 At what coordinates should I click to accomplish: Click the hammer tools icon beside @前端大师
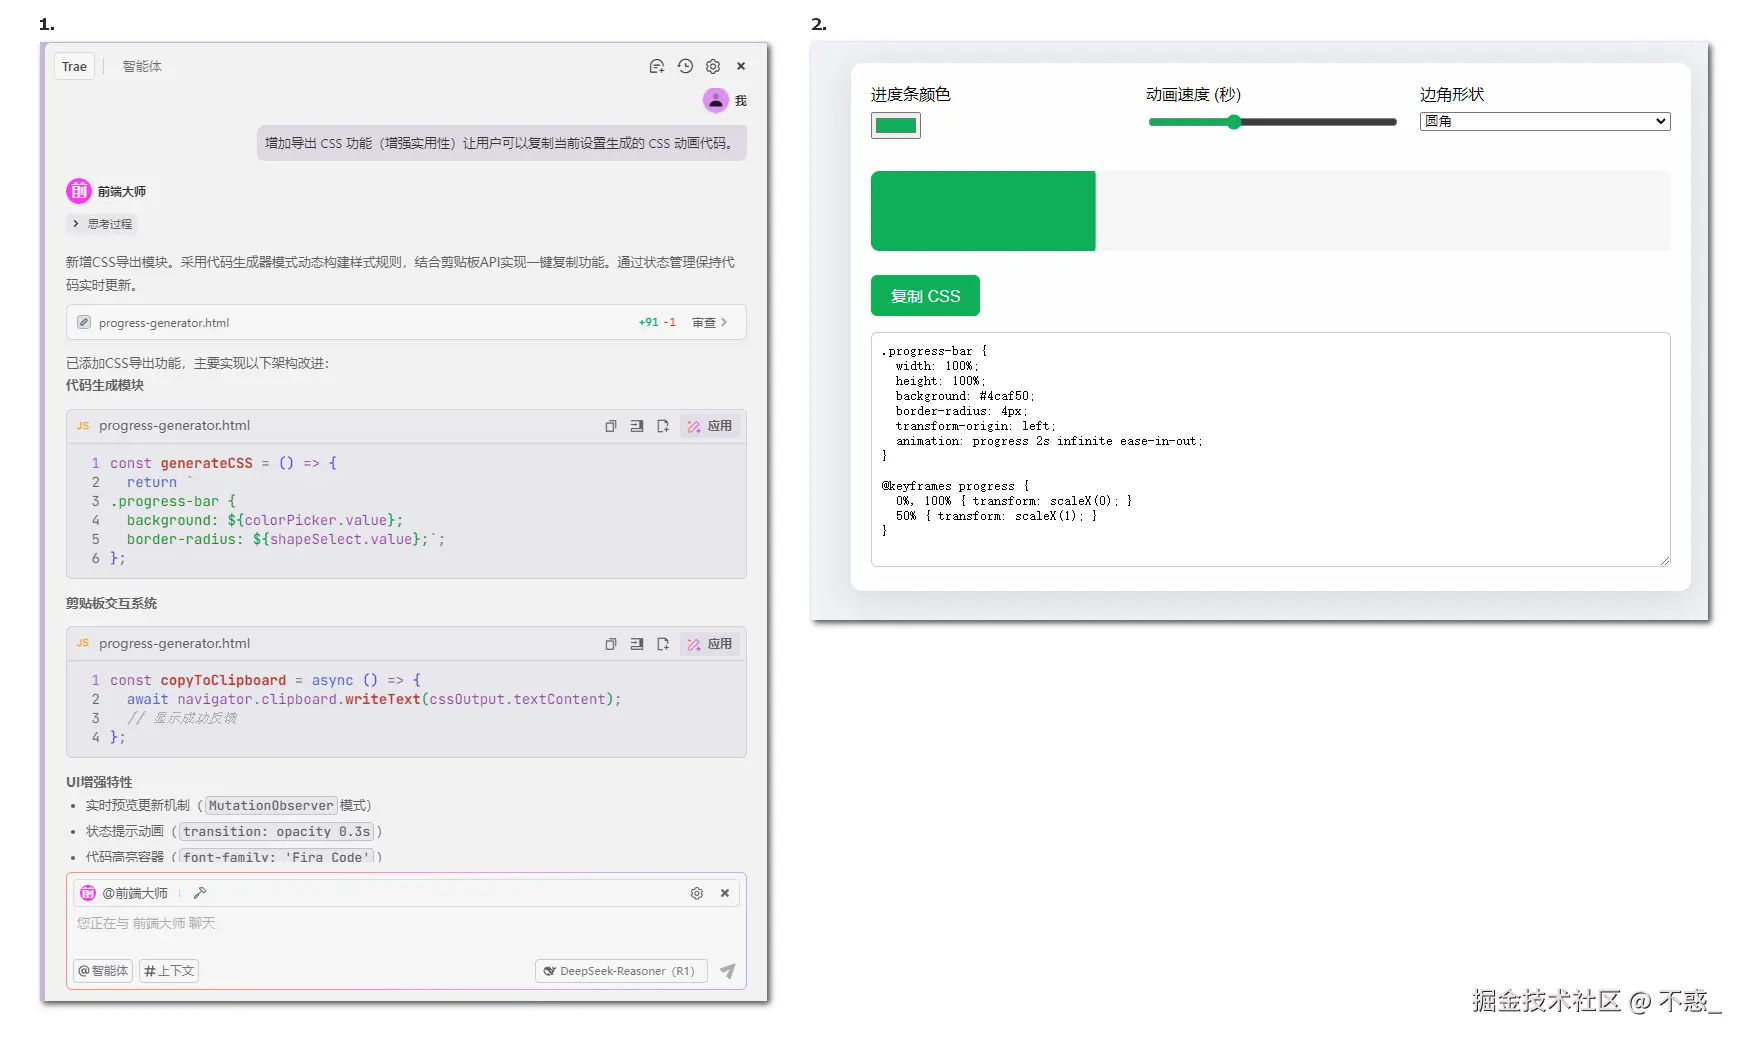tap(200, 893)
